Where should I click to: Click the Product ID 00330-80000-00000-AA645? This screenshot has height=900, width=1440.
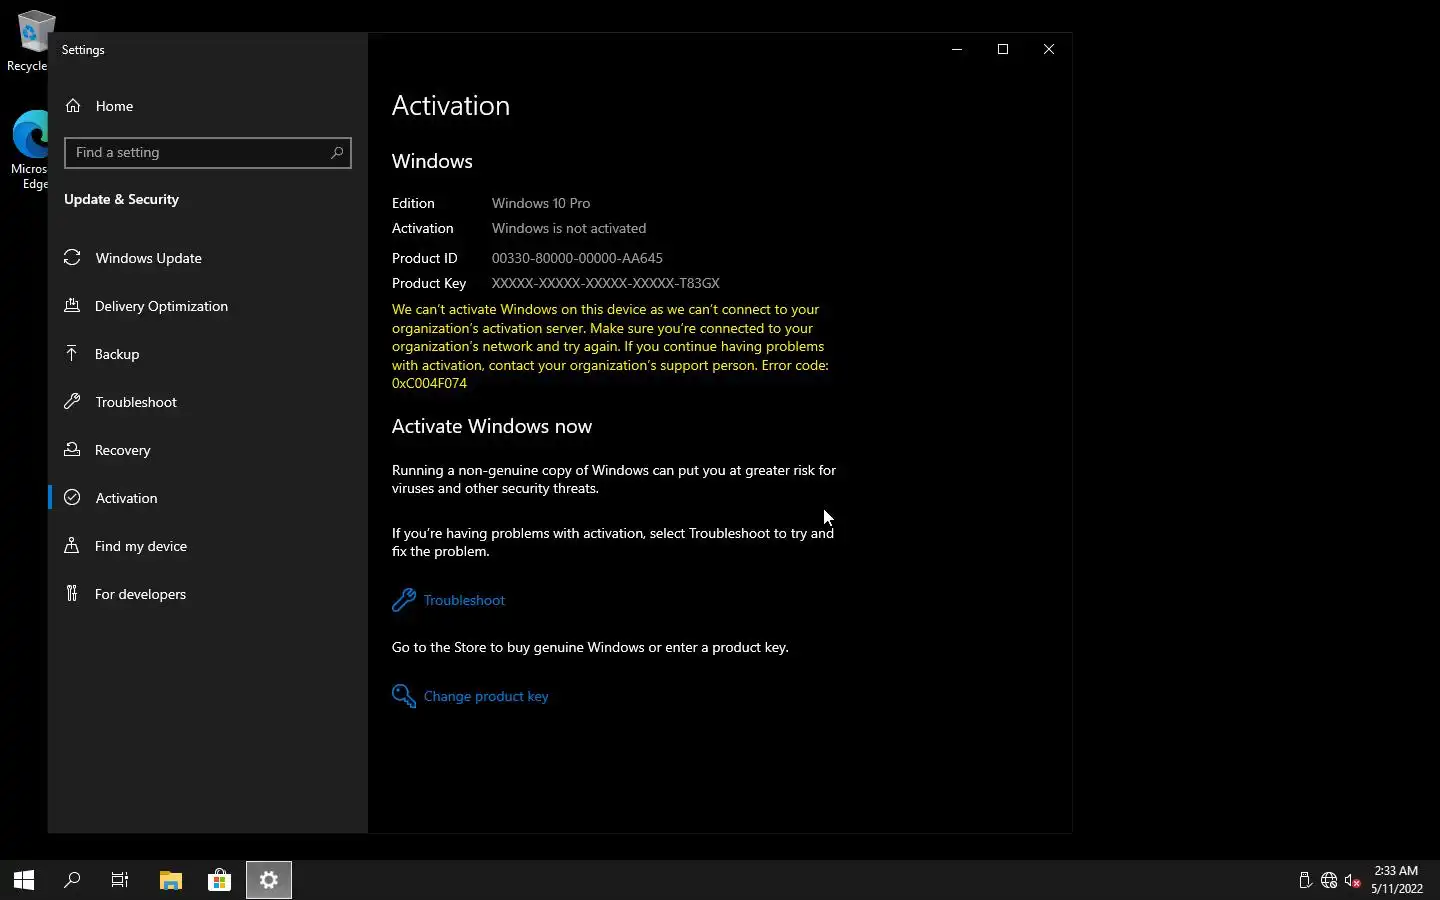click(x=577, y=258)
